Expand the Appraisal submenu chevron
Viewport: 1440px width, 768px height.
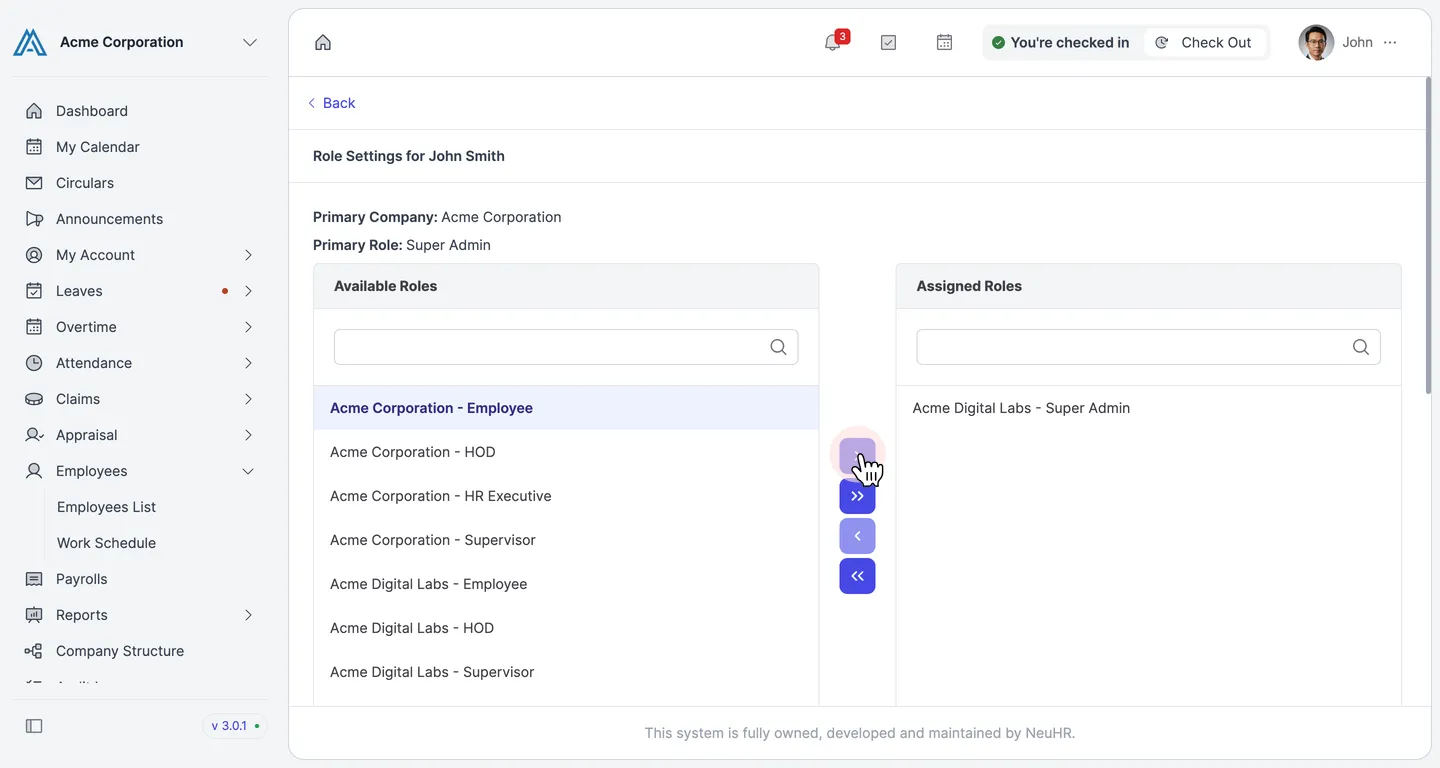(248, 435)
